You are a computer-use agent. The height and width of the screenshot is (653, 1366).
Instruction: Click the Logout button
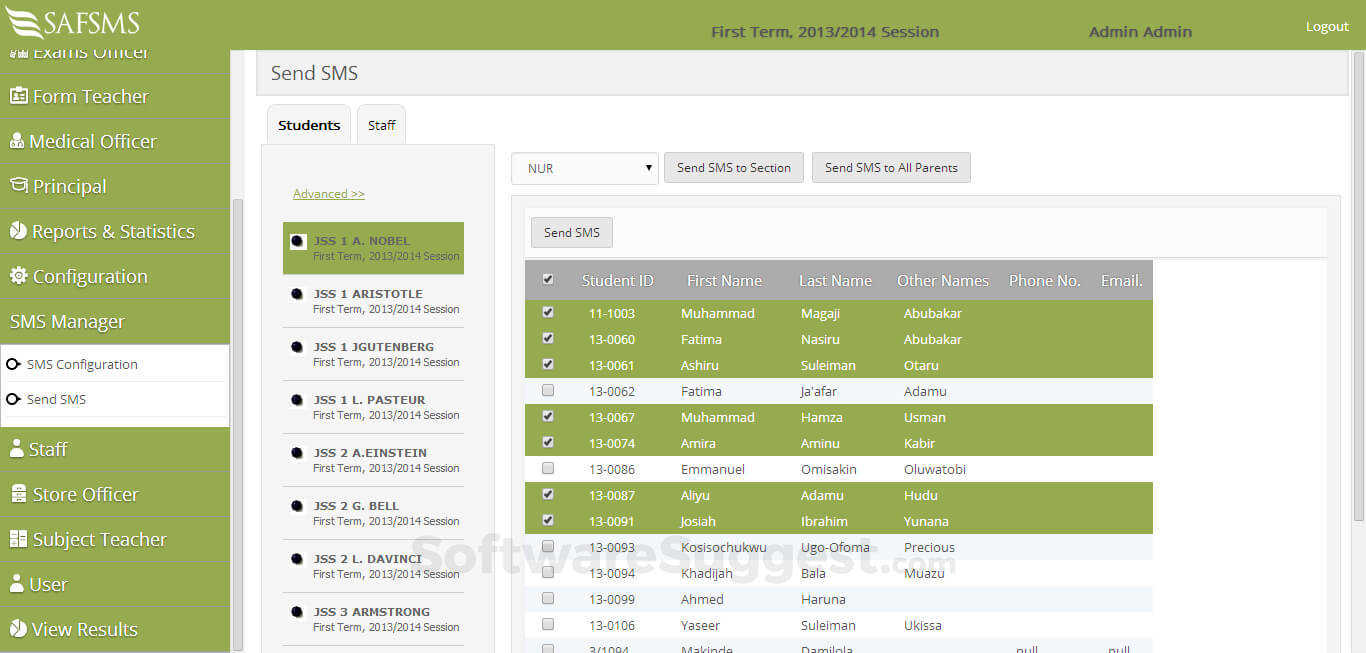click(x=1327, y=25)
